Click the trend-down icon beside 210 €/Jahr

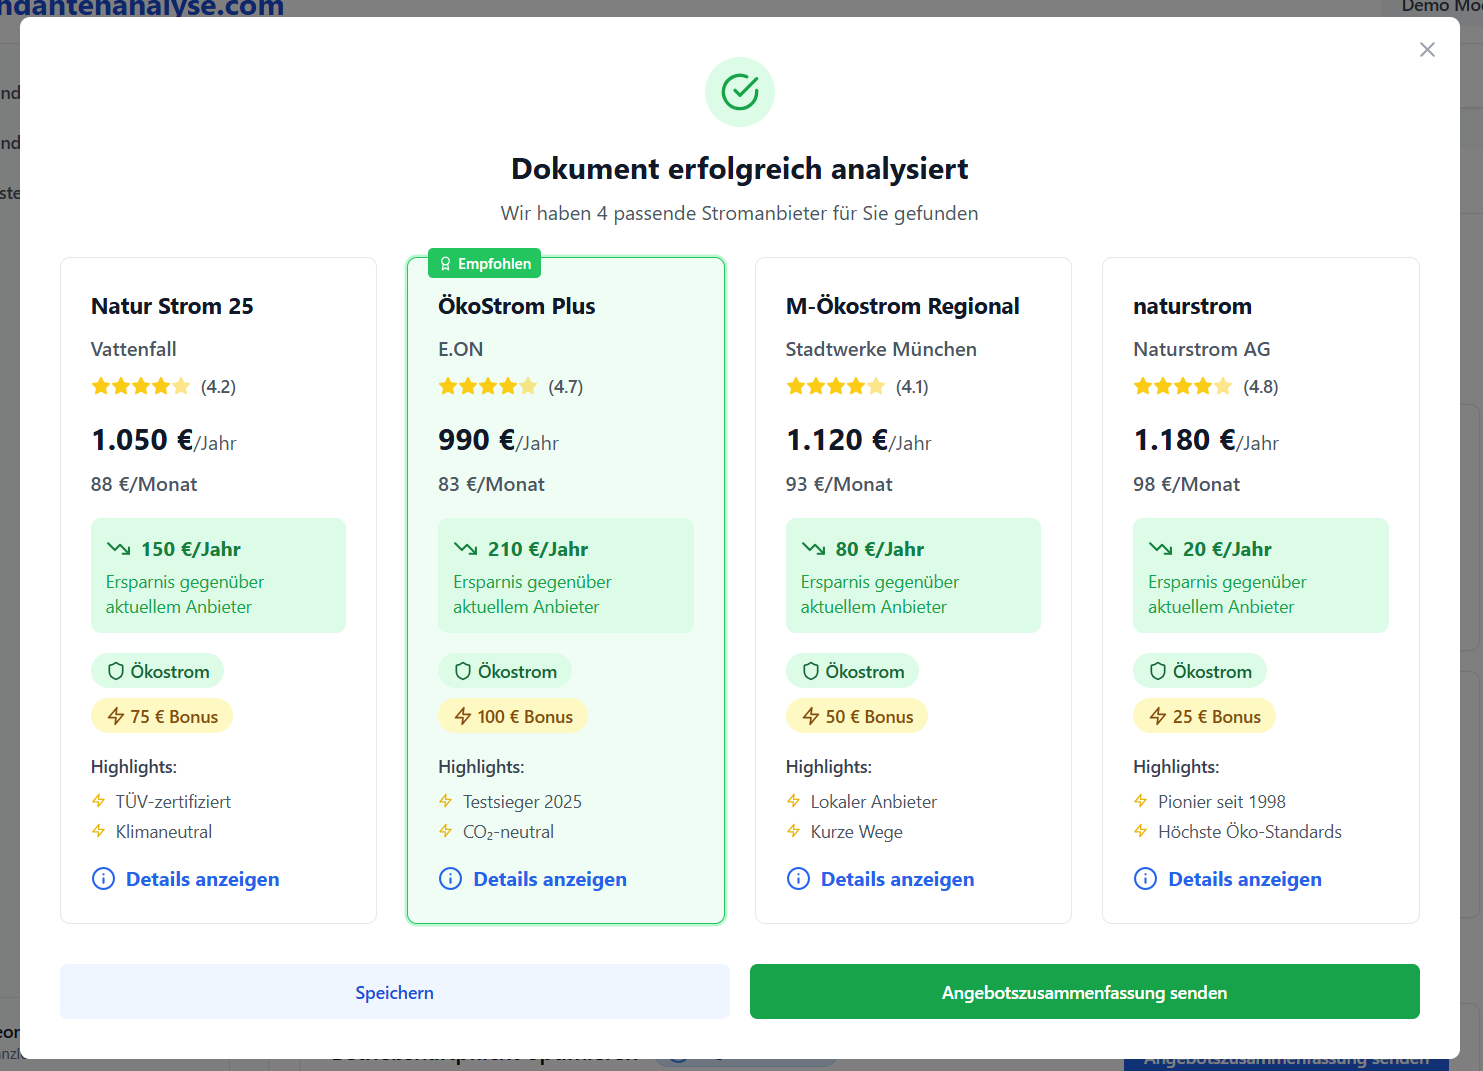(x=465, y=548)
